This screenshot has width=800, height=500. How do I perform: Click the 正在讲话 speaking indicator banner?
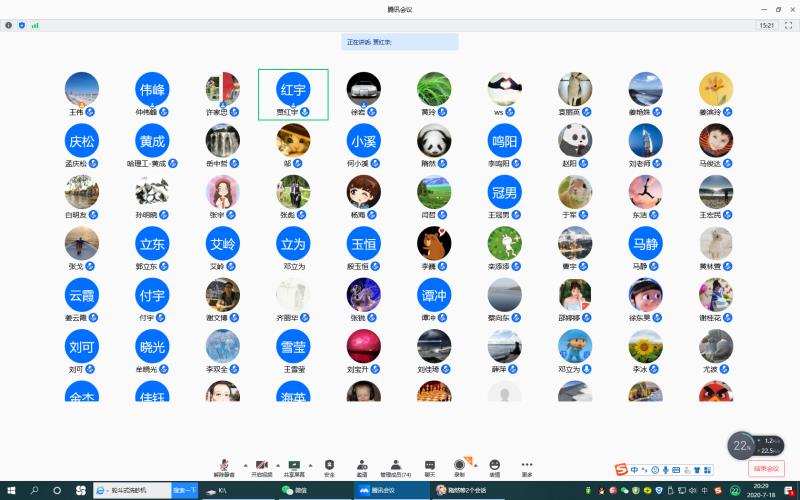399,42
